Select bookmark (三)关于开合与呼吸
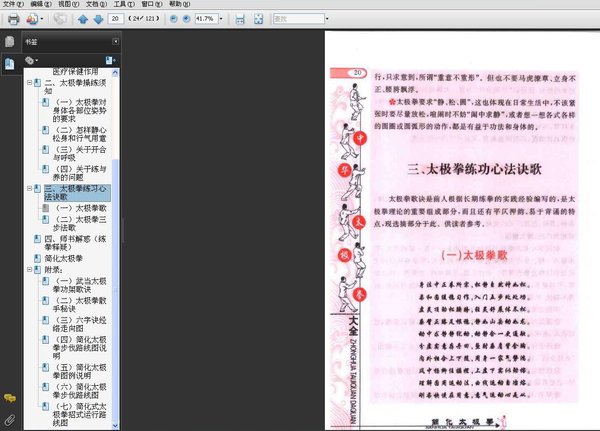Viewport: 600px width, 431px height. (x=80, y=153)
